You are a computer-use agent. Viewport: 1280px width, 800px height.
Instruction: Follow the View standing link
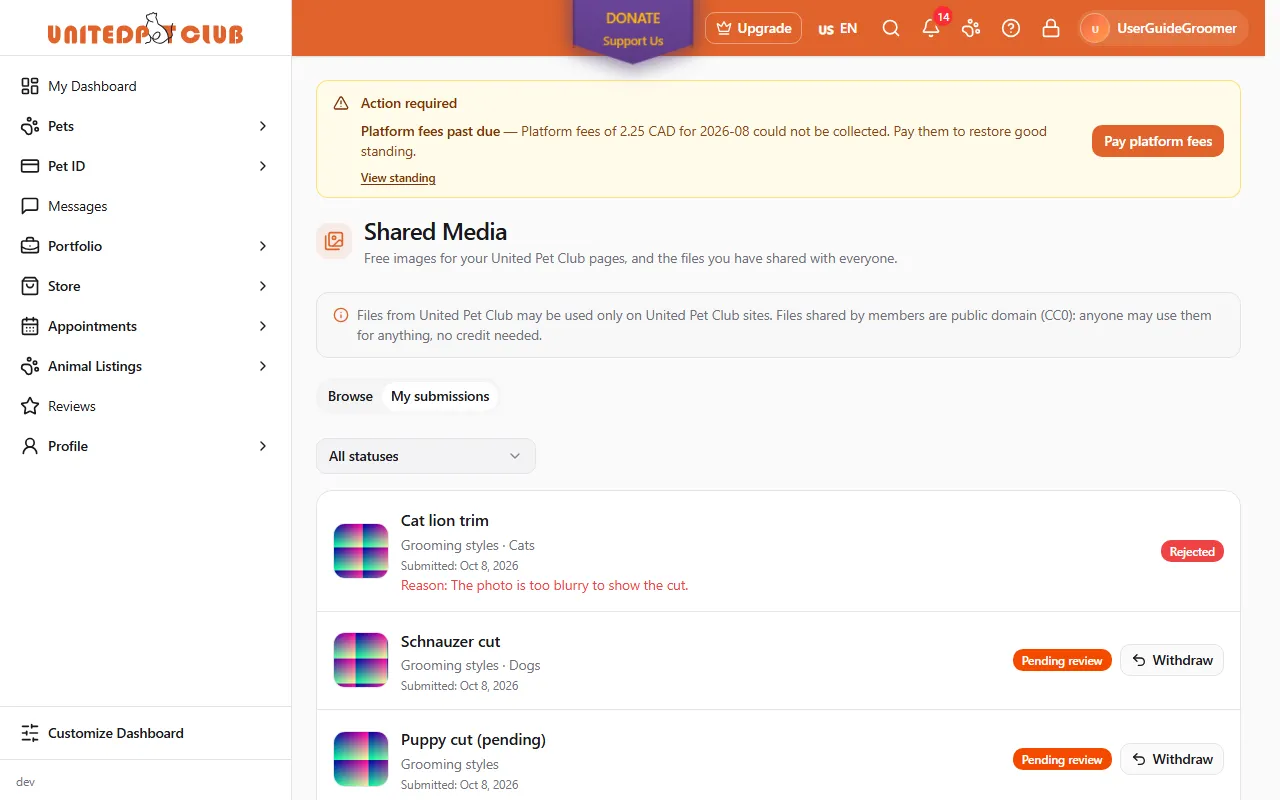[398, 178]
